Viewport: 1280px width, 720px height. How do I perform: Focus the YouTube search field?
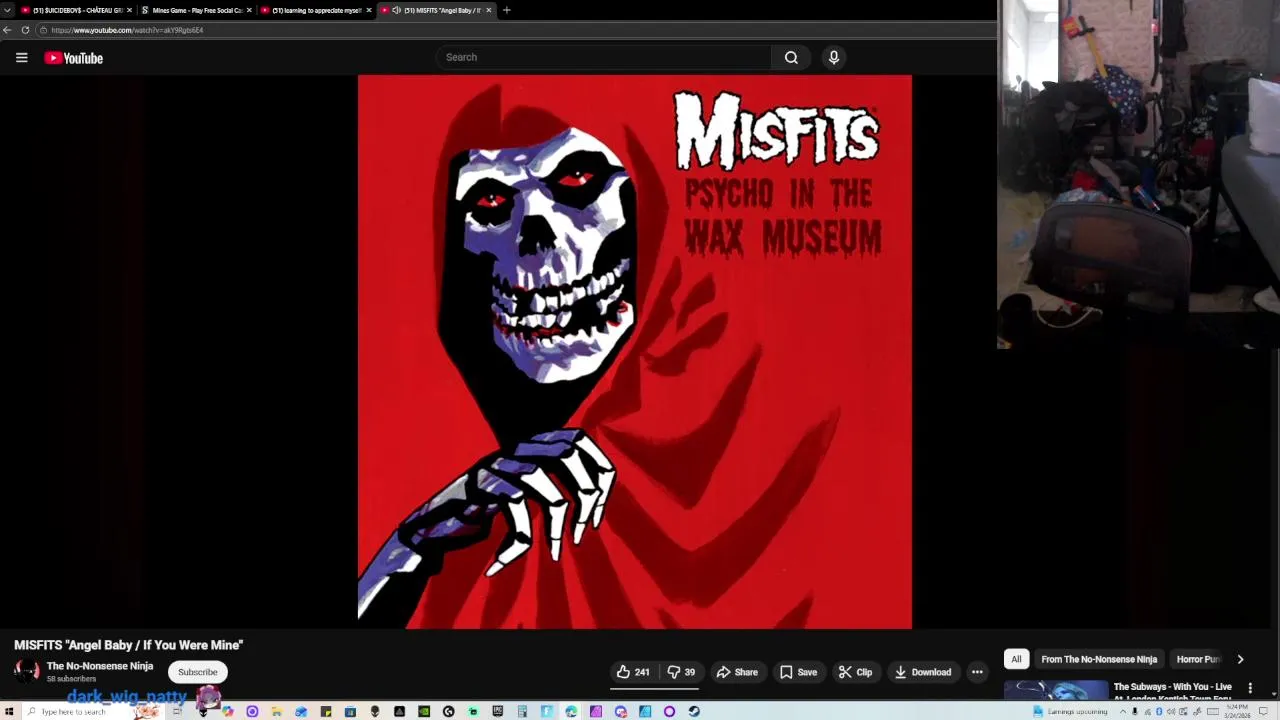click(603, 57)
